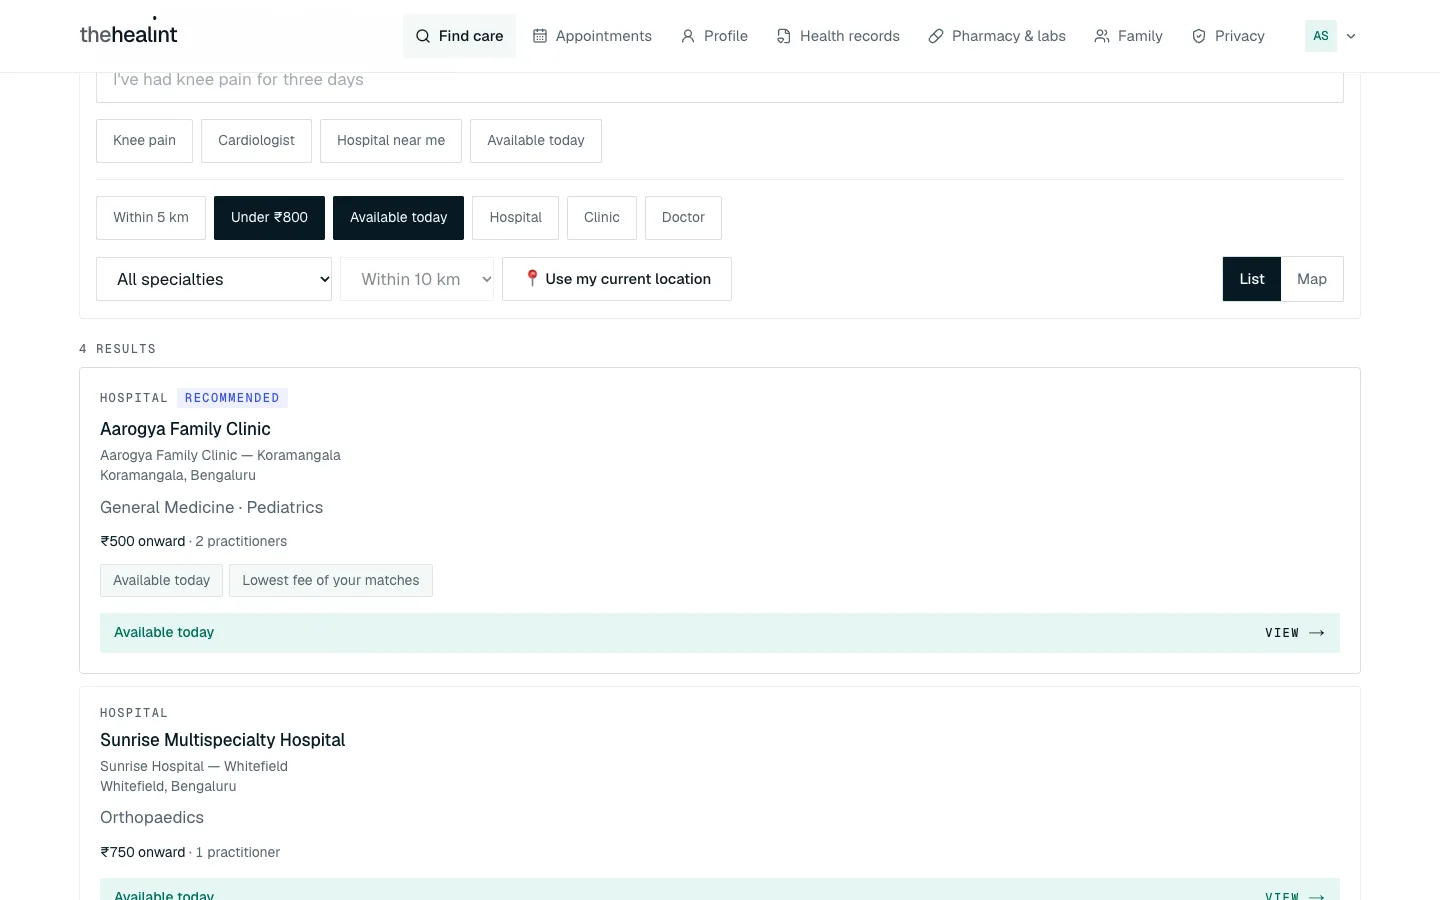Viewport: 1440px width, 900px height.
Task: Disable the Available today filter chip
Action: coord(398,218)
